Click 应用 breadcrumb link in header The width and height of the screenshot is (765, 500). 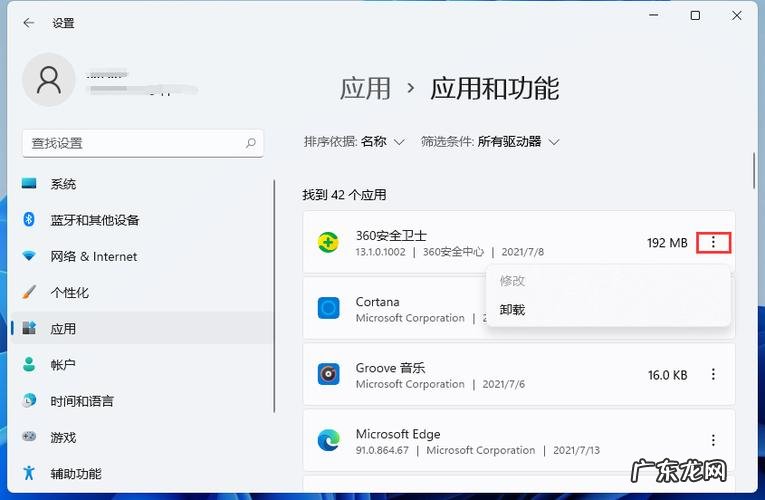click(365, 88)
